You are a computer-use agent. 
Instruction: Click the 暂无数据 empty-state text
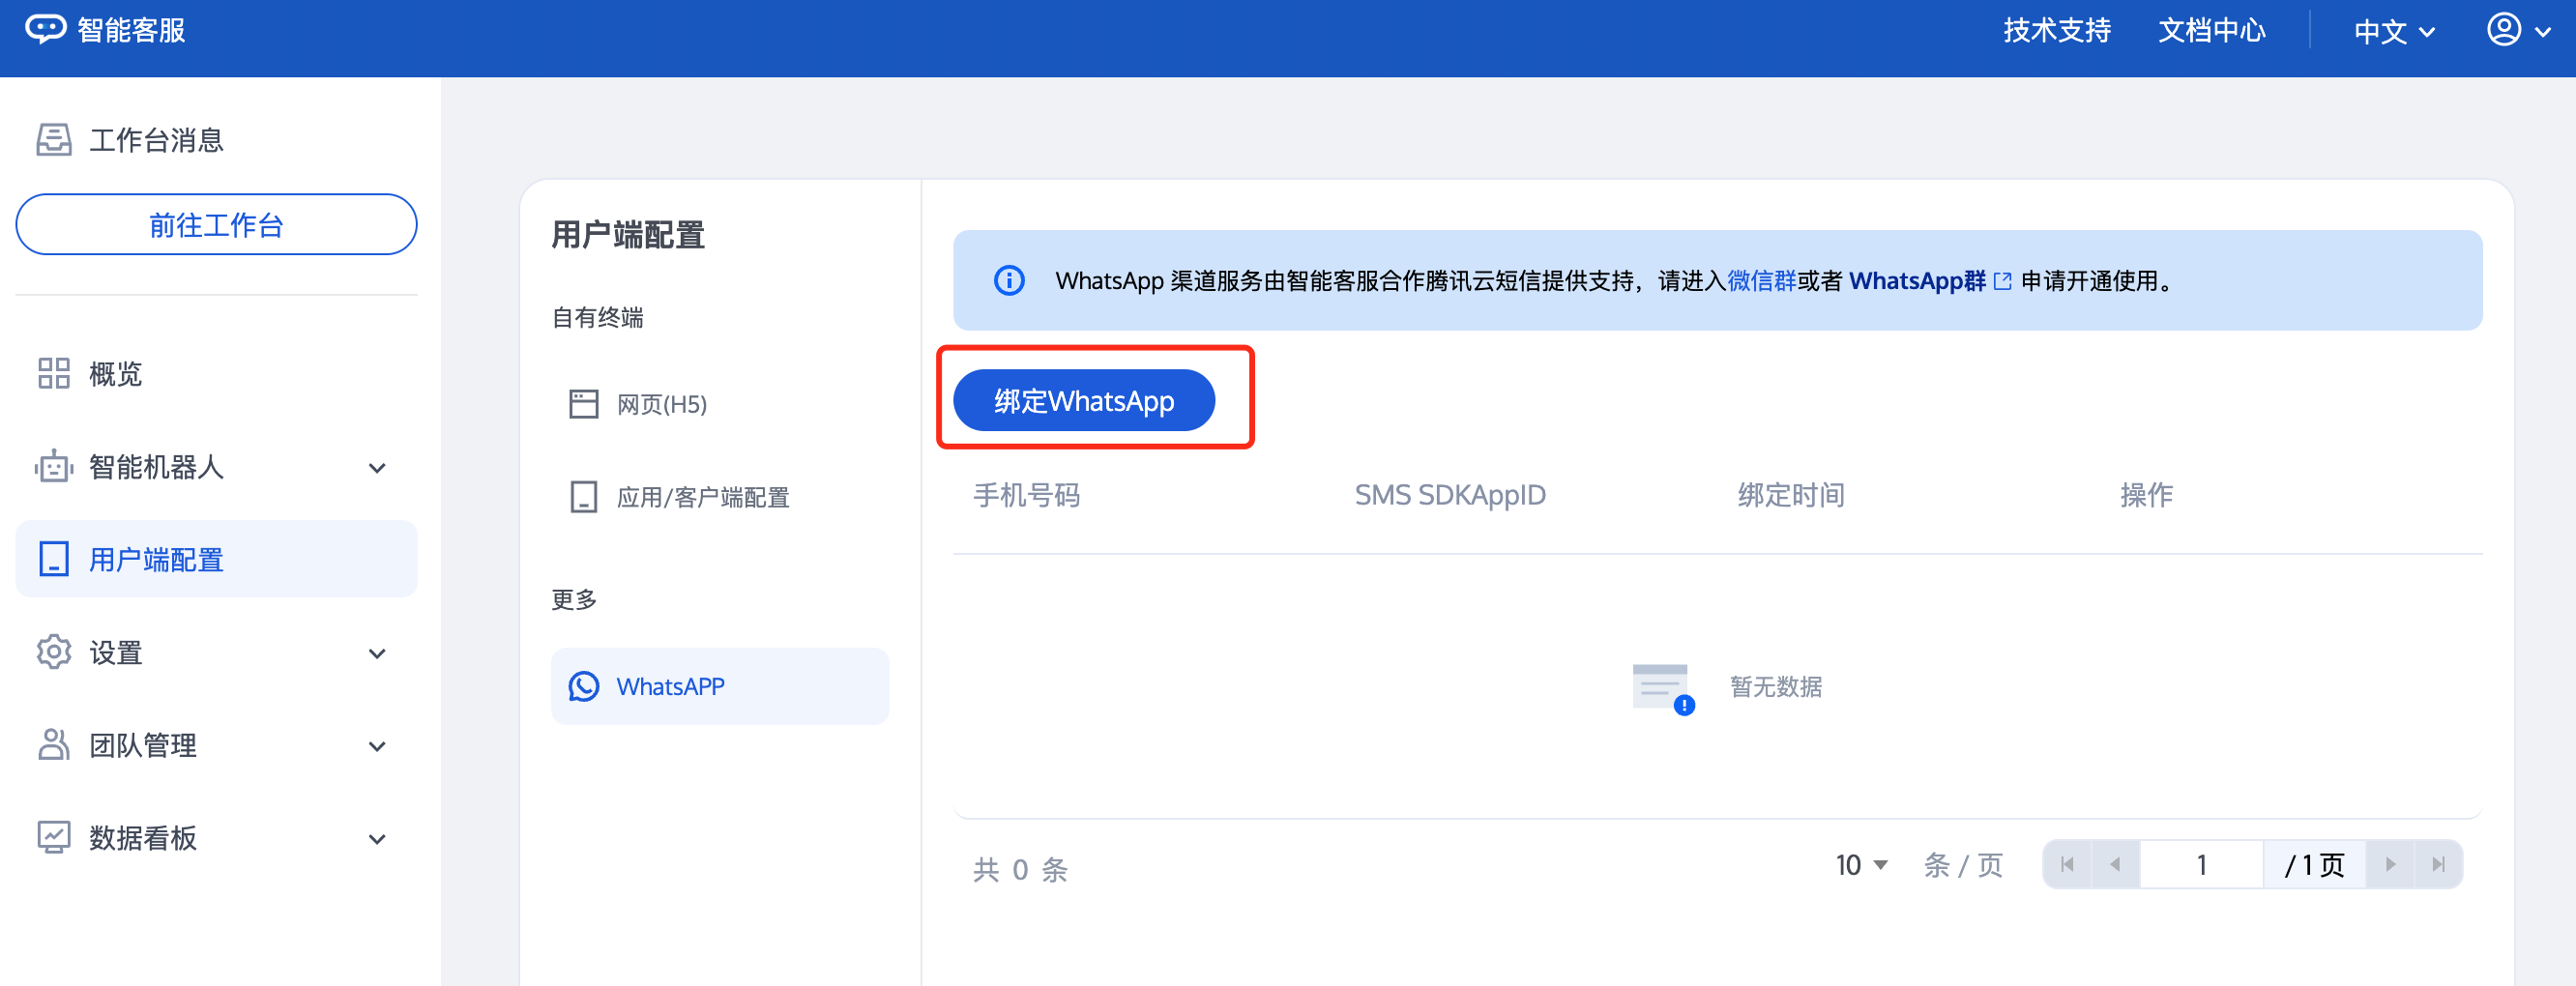1776,687
